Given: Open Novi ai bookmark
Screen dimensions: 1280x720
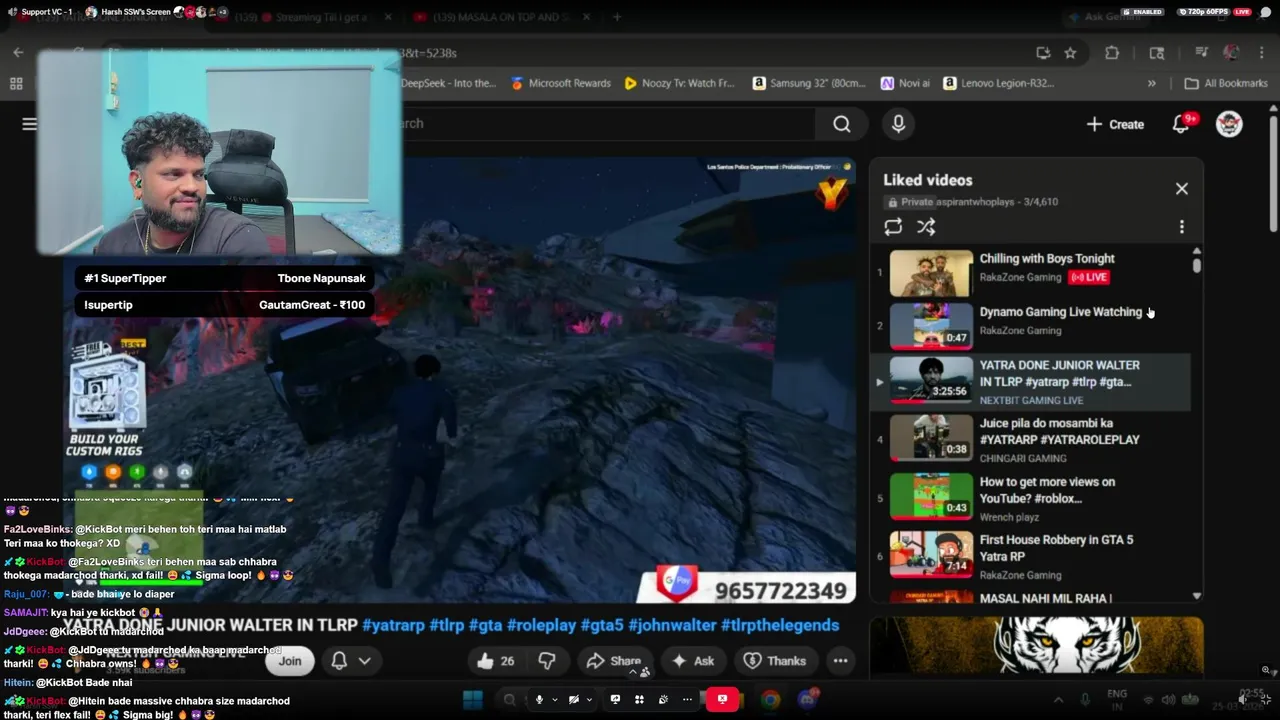Looking at the screenshot, I should (x=905, y=83).
